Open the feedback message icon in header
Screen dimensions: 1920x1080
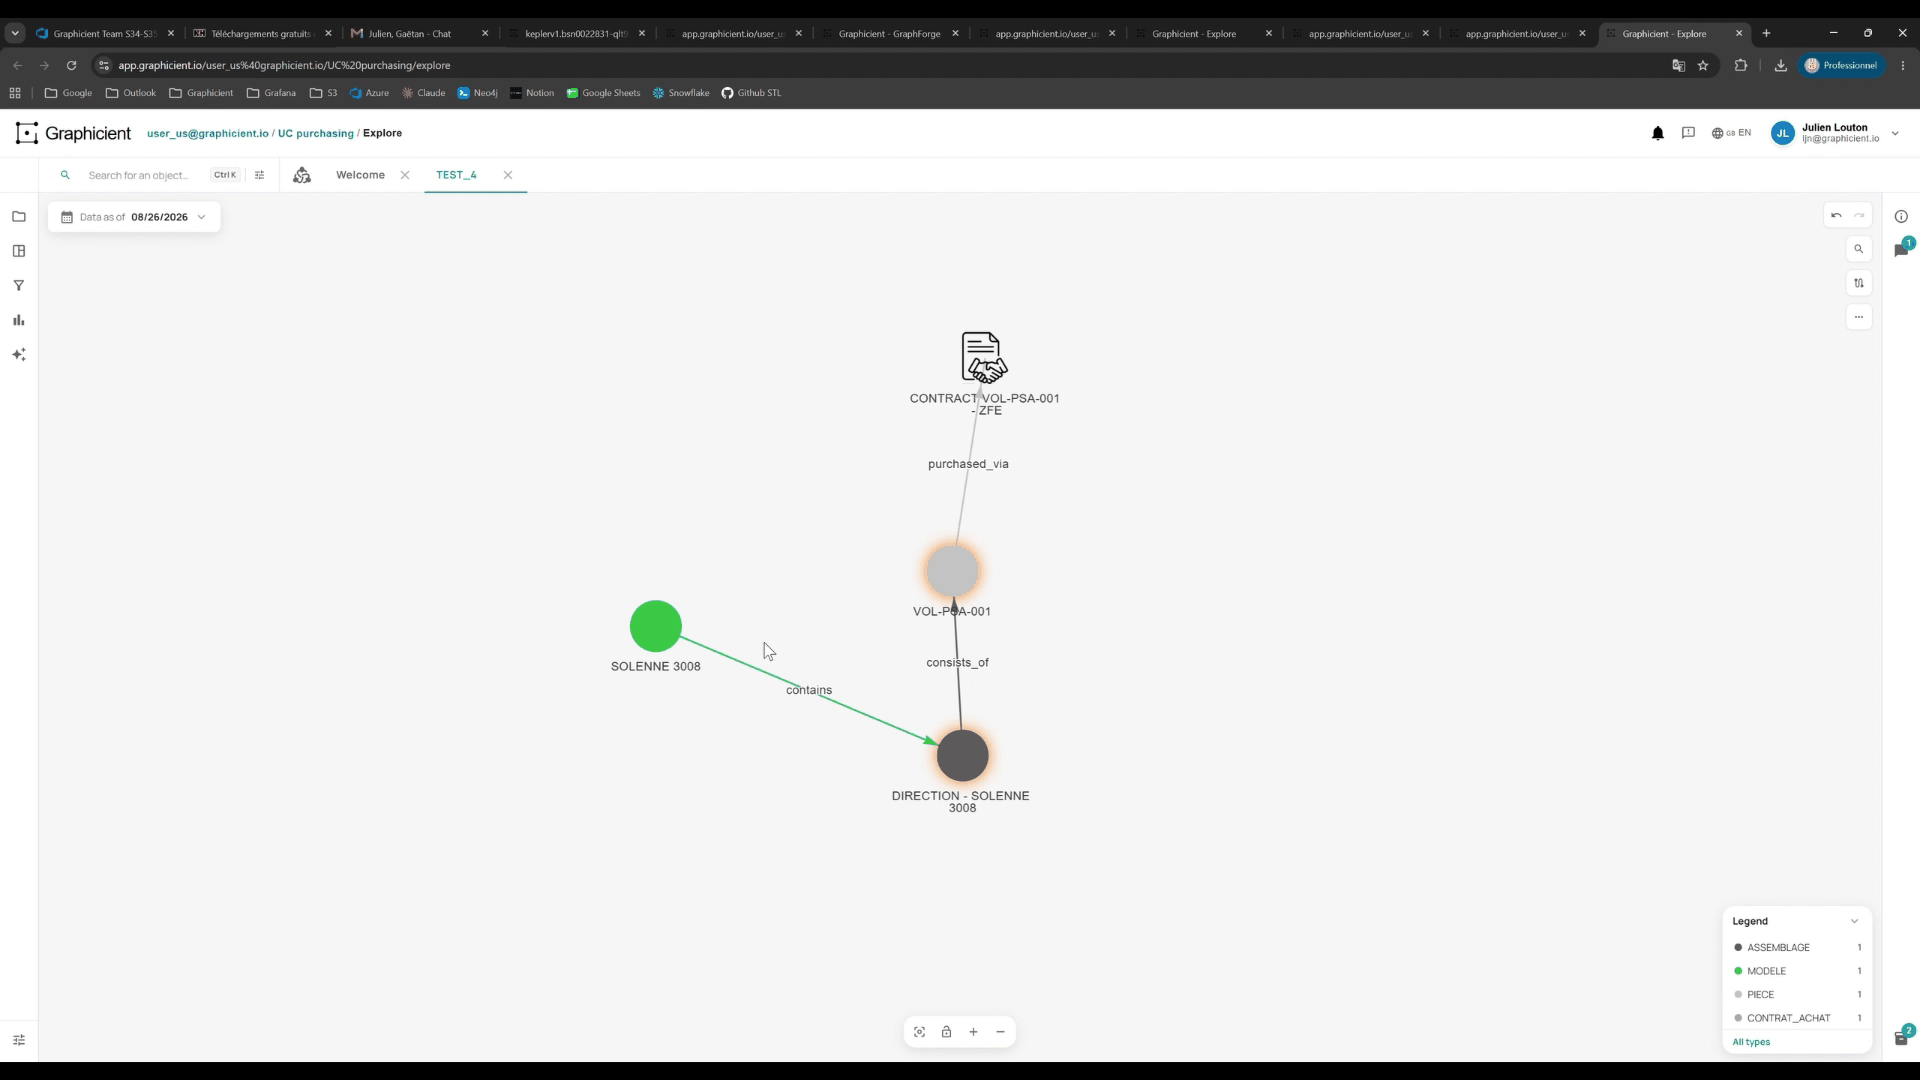1689,133
